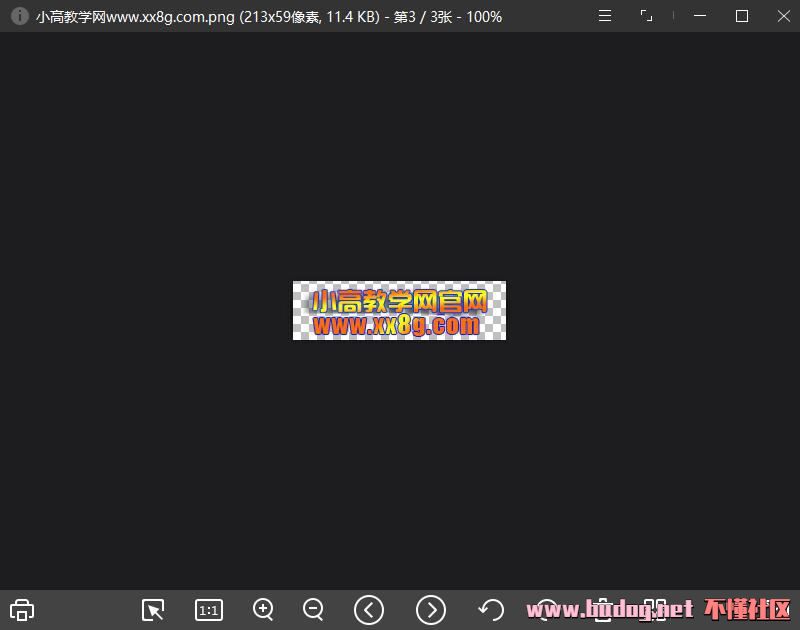Click the displayed logo image

point(399,310)
